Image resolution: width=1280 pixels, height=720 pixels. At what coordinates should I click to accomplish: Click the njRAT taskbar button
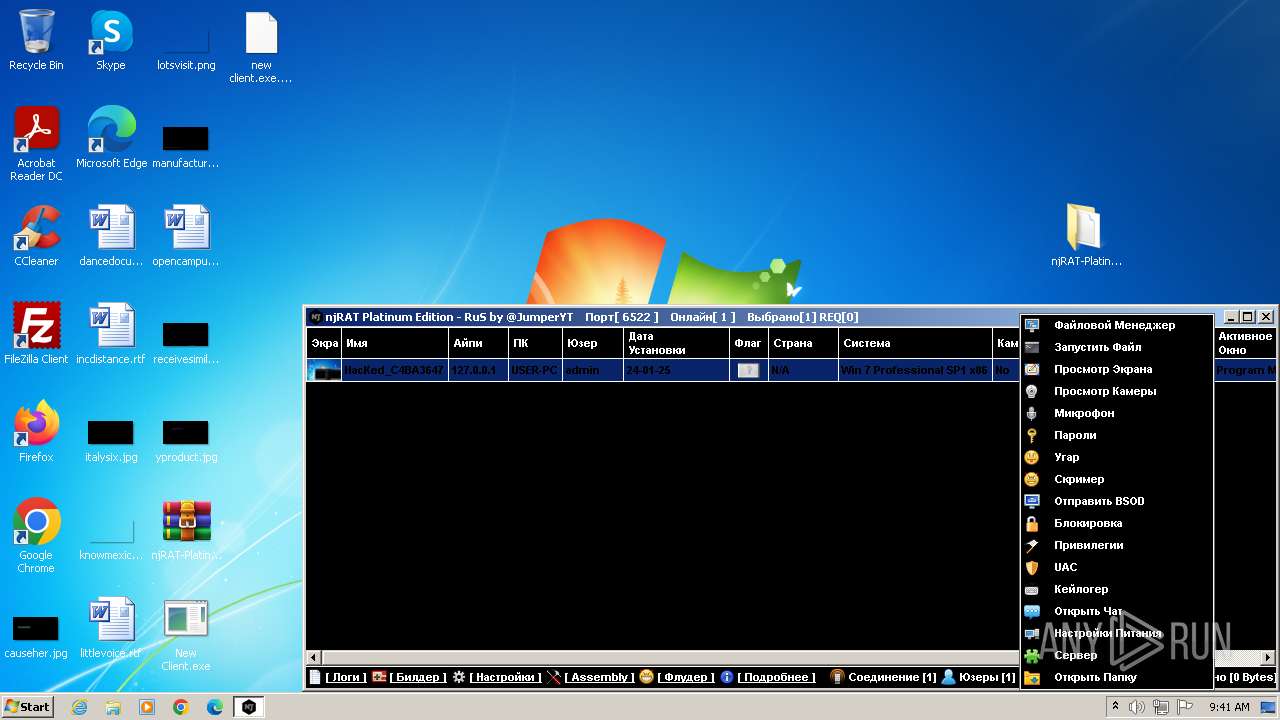click(x=249, y=707)
